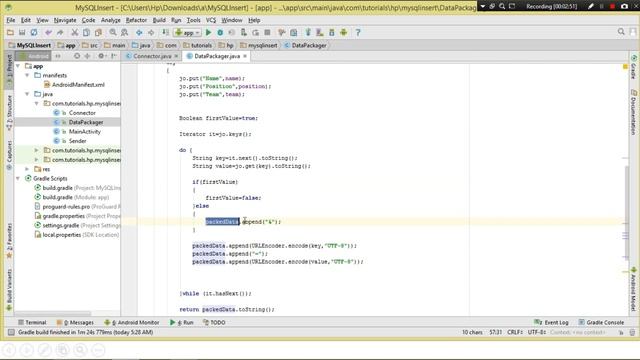
Task: Open the Messages tool window
Action: pyautogui.click(x=76, y=322)
